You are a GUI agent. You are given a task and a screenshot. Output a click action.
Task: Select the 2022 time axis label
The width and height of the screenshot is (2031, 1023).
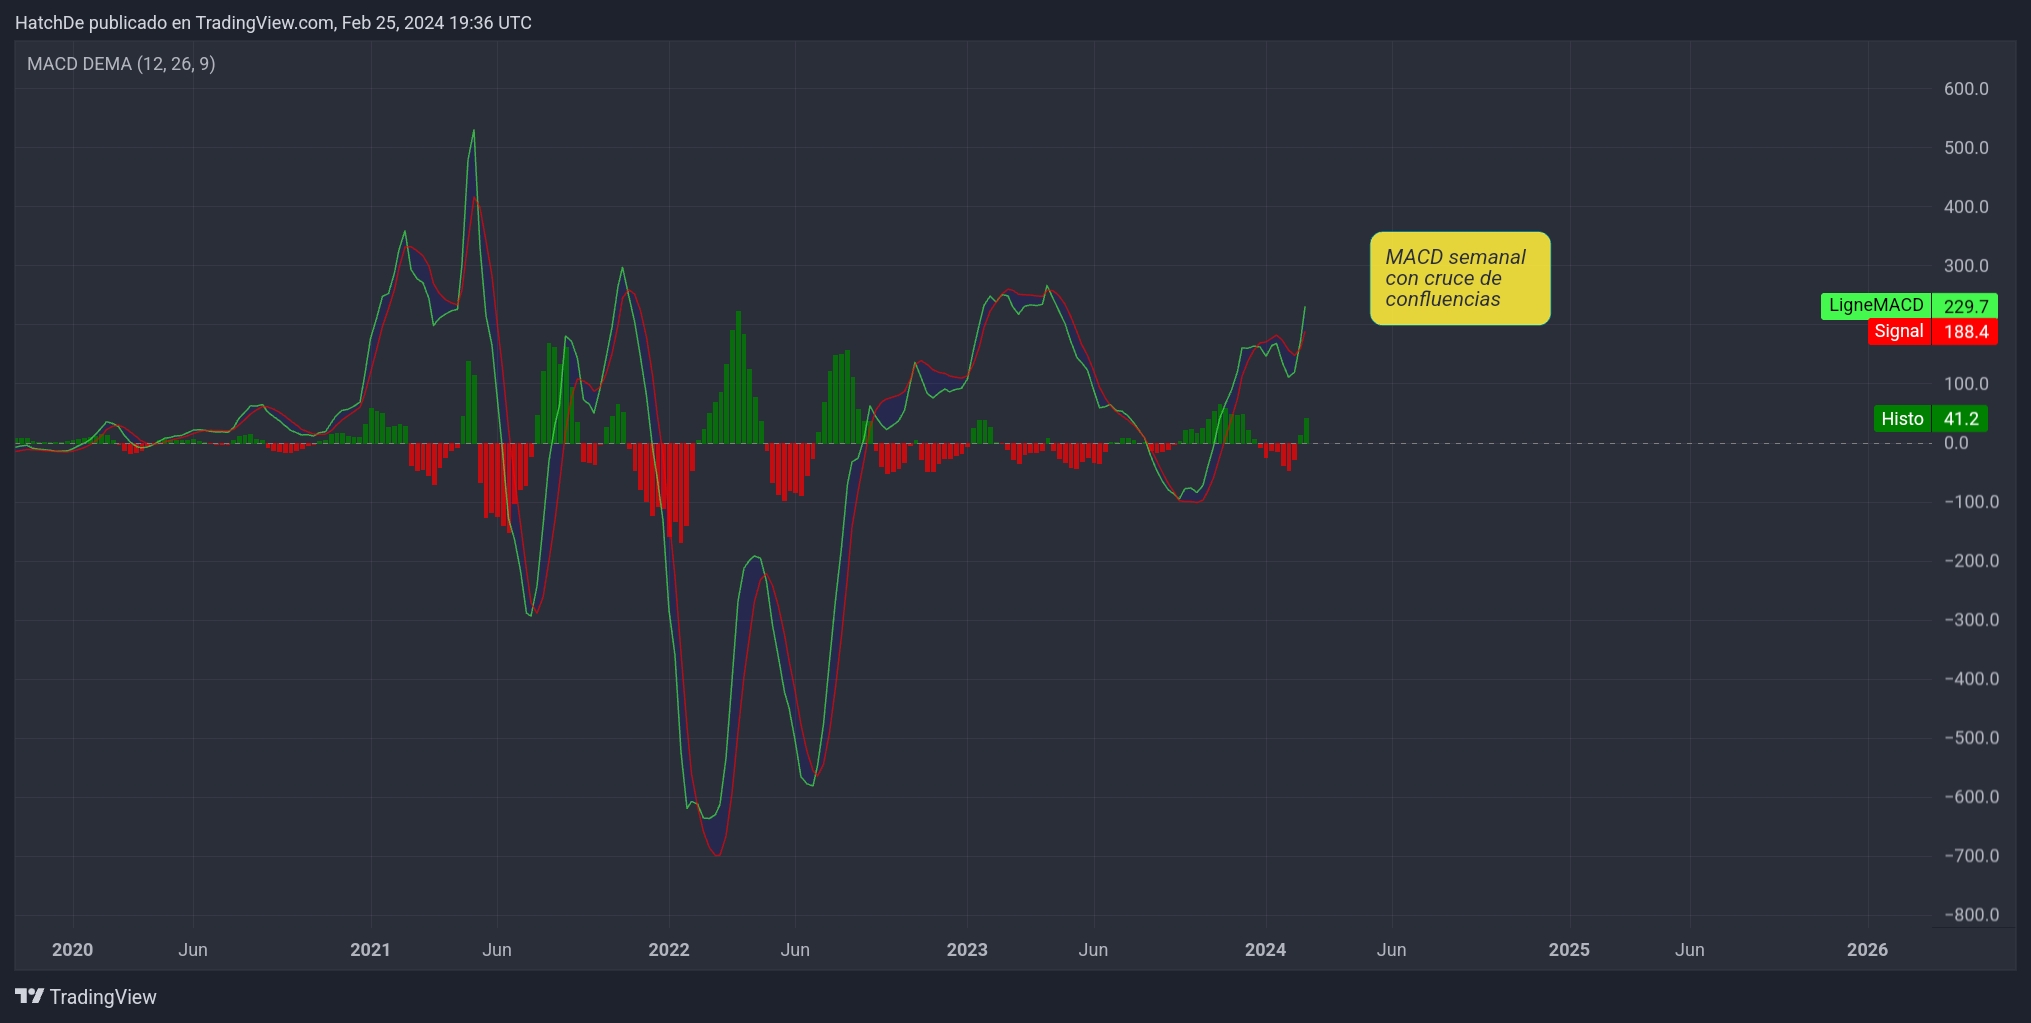pyautogui.click(x=668, y=950)
